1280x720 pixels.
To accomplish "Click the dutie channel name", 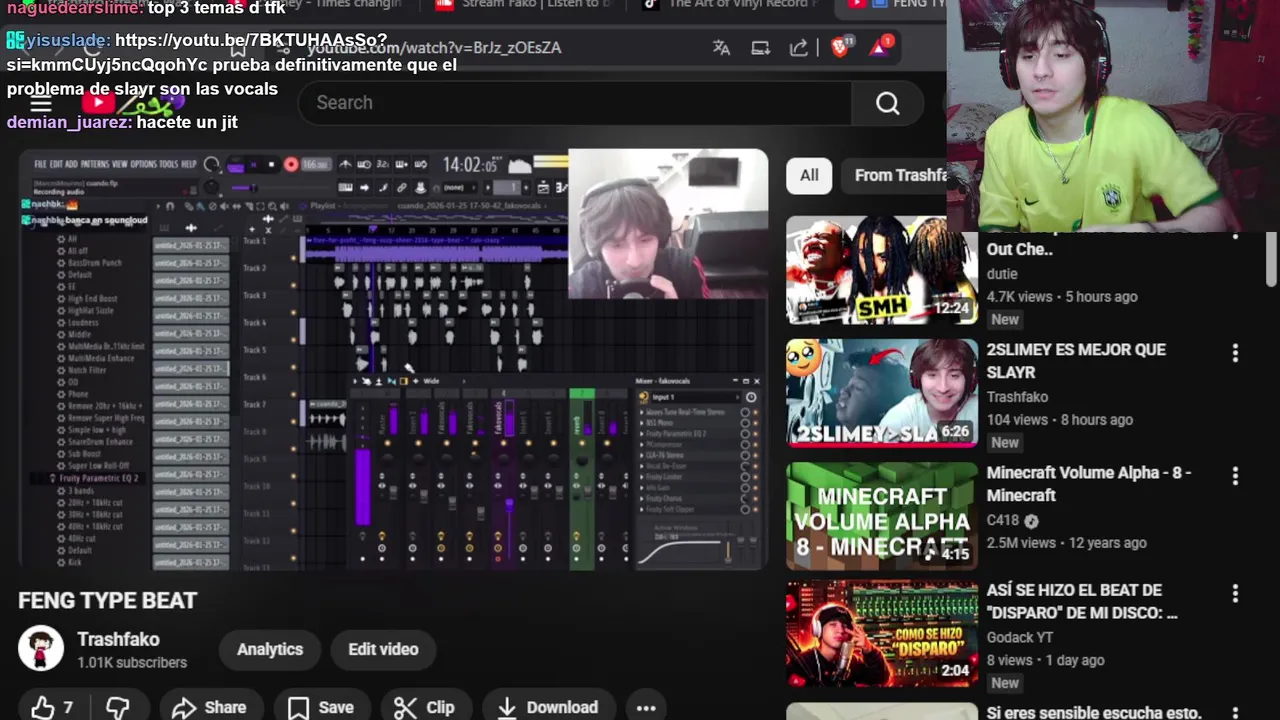I will coord(1002,273).
